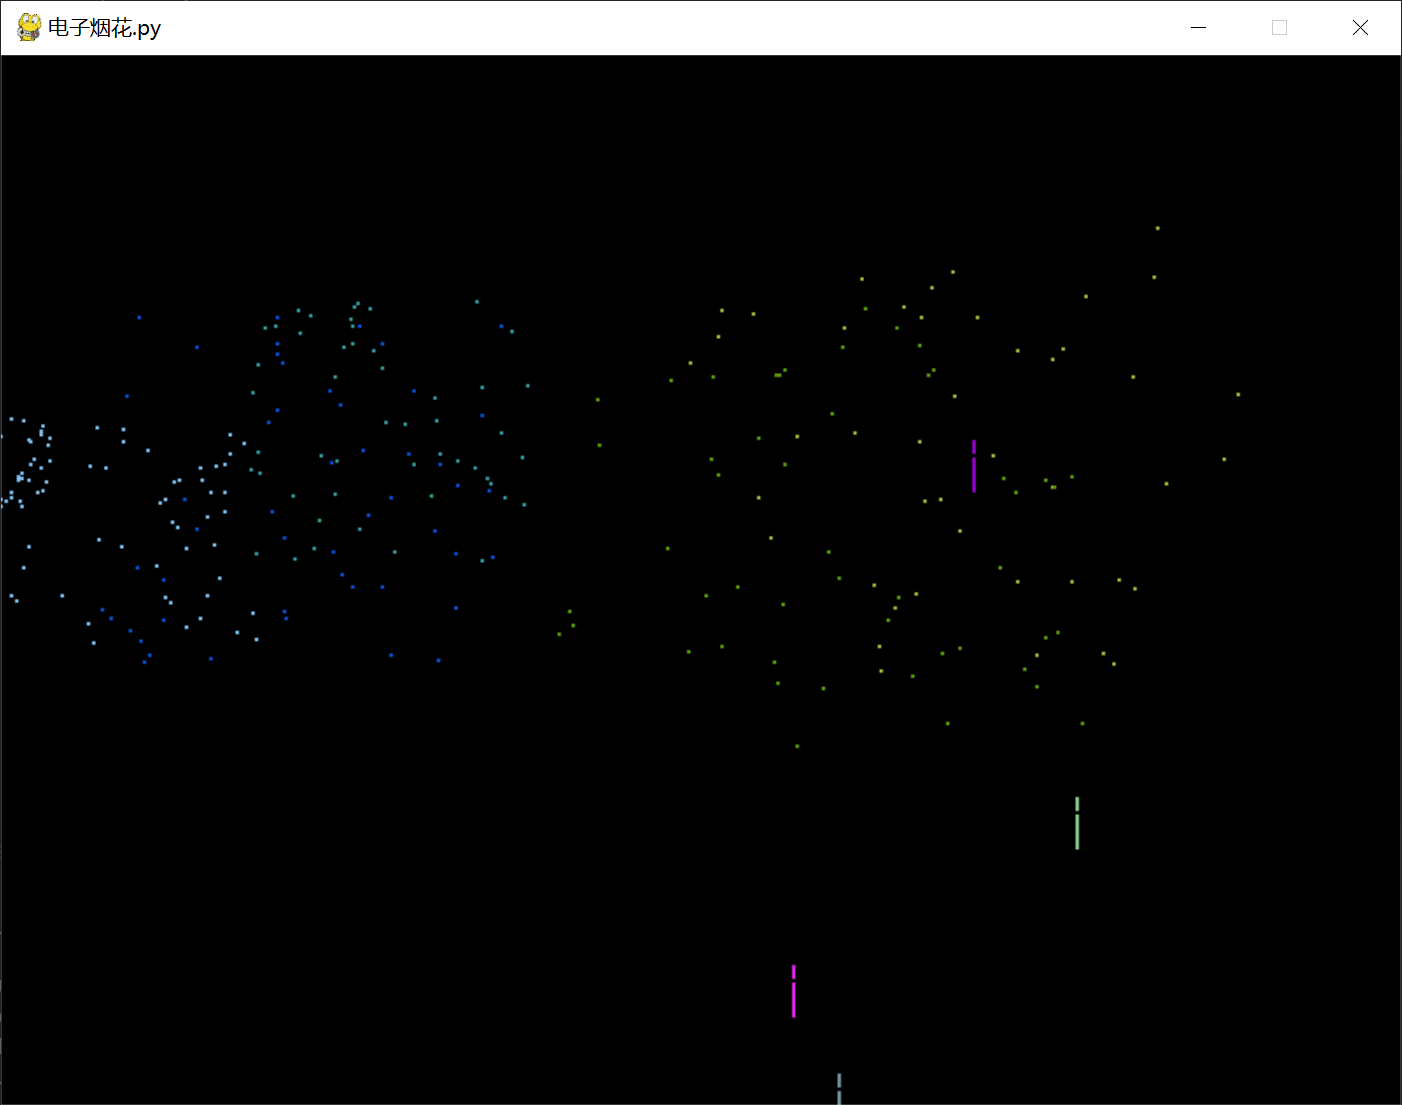Click the lowest green spark below yellow burst
Viewport: 1402px width, 1105px height.
(x=797, y=746)
